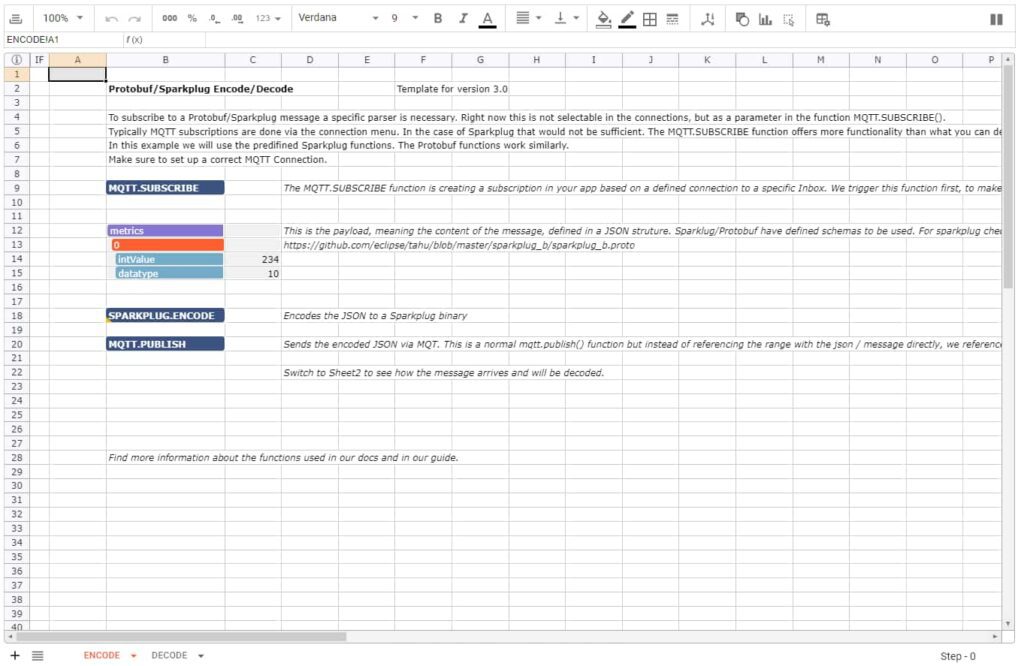Insert a chart using the chart icon
The image size is (1024, 666).
[x=765, y=18]
